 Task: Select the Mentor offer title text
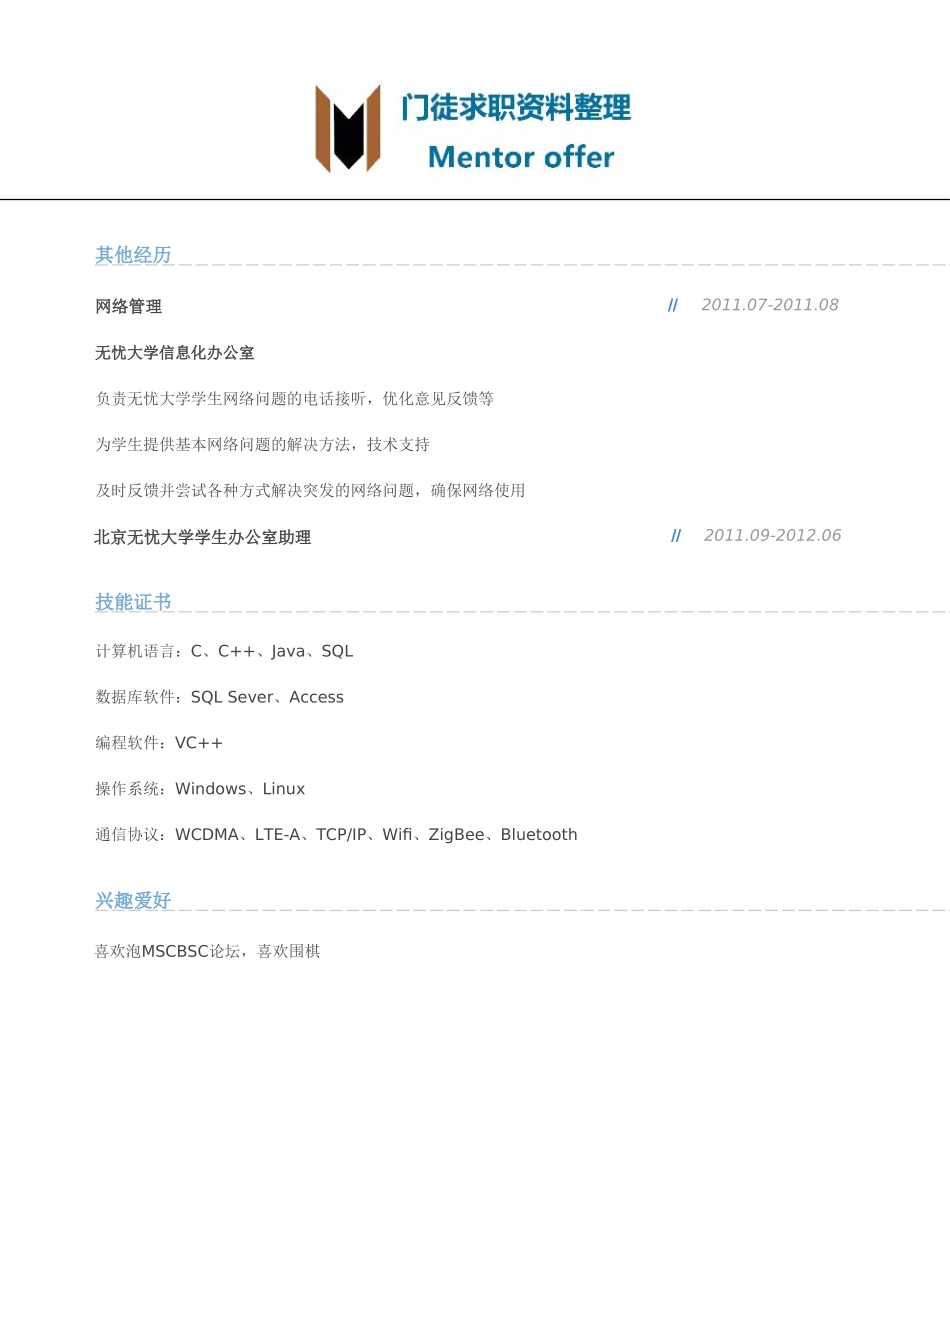point(520,157)
